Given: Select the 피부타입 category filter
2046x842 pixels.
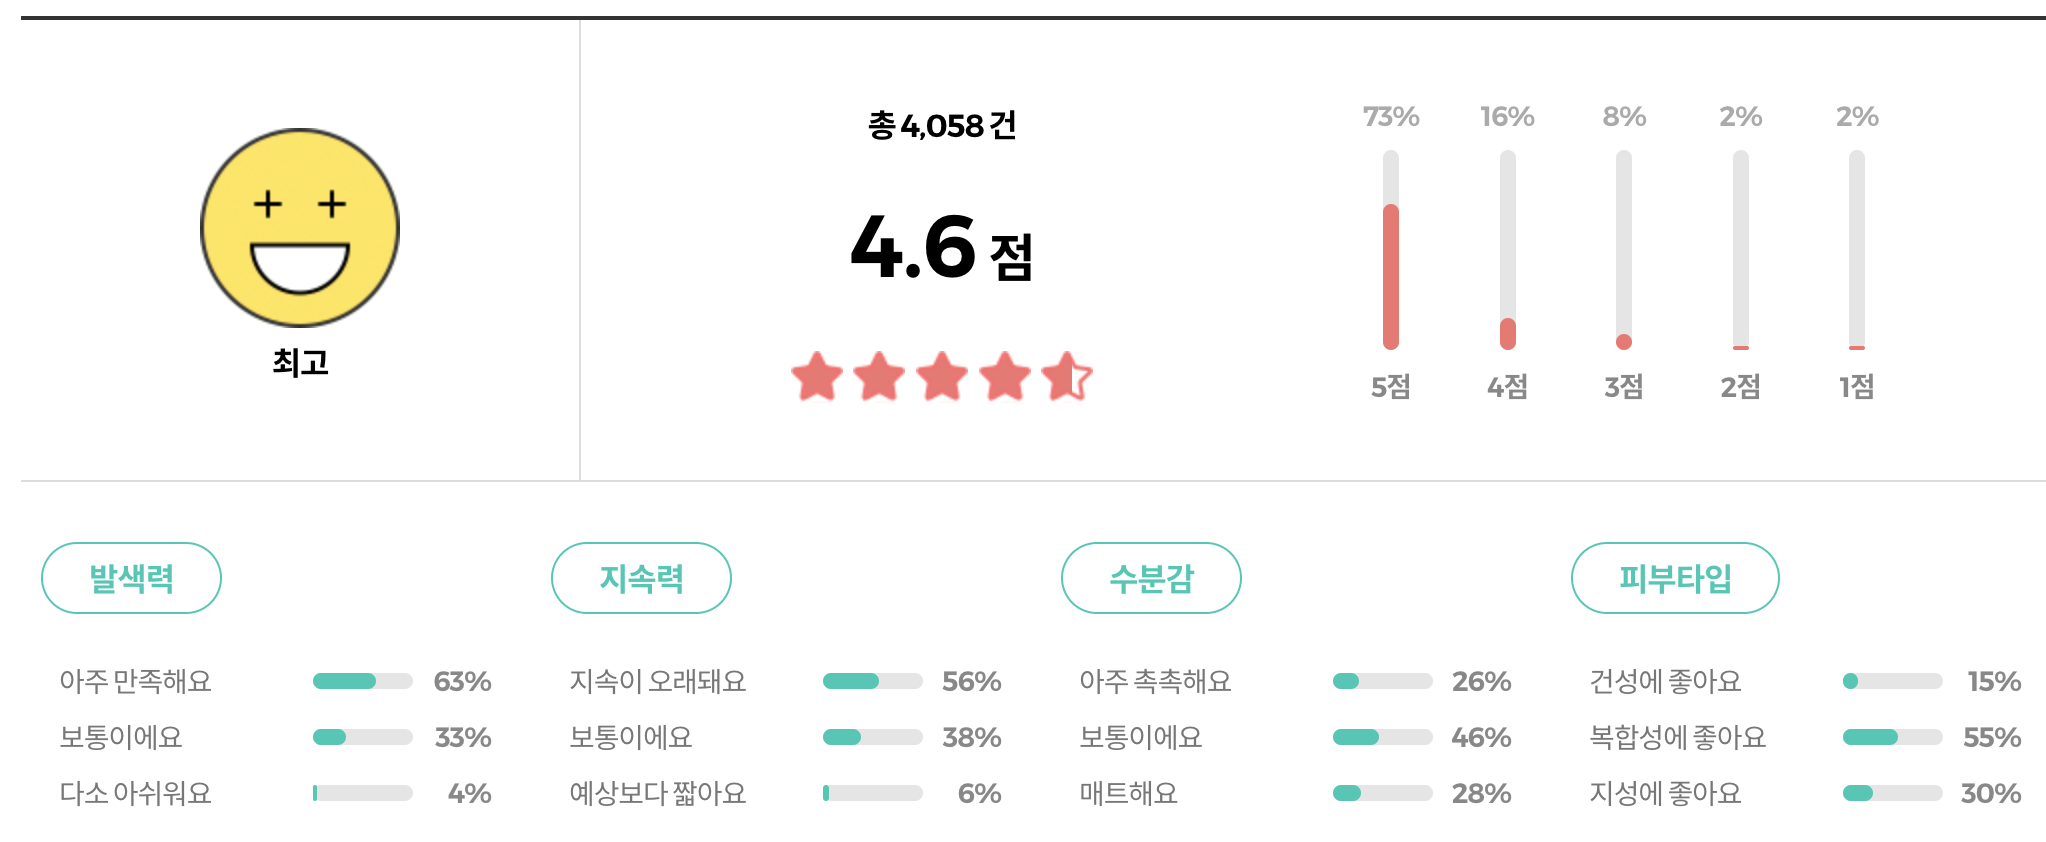Looking at the screenshot, I should [1674, 577].
